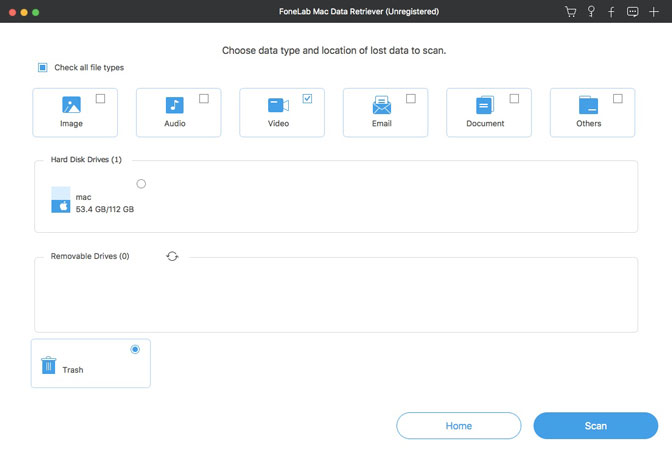Click the Email envelope icon
Image resolution: width=672 pixels, height=454 pixels.
(x=381, y=105)
